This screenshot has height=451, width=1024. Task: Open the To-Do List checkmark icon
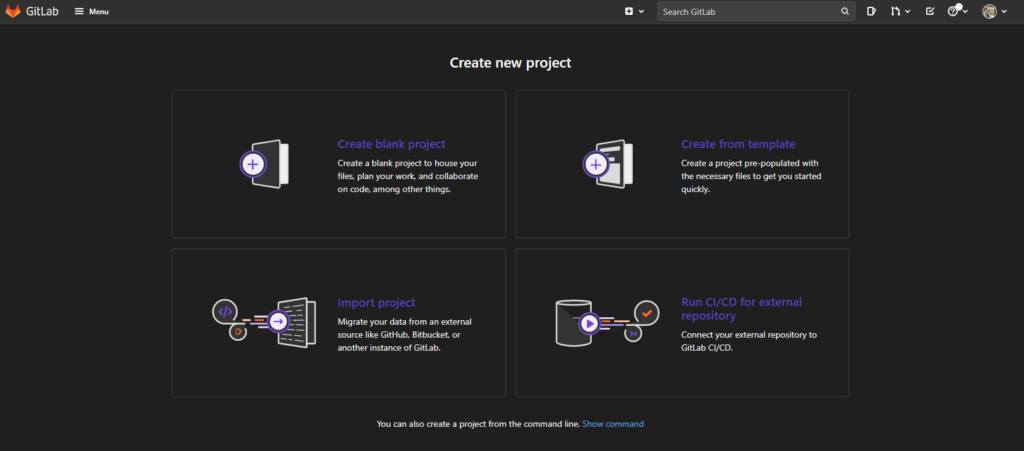930,12
